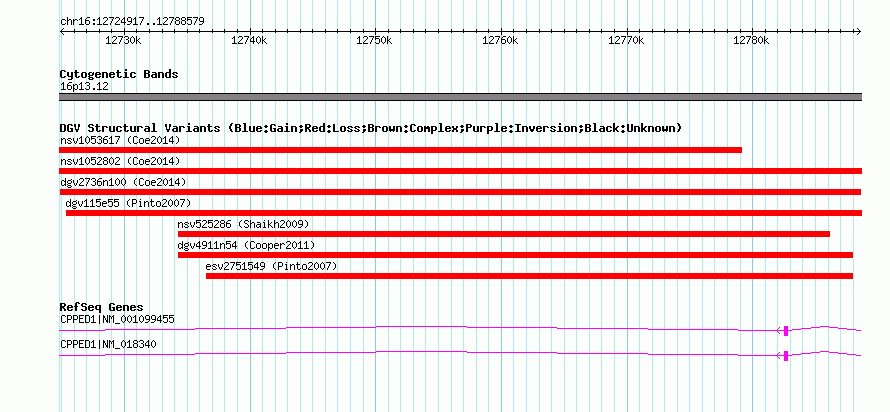The width and height of the screenshot is (890, 412).
Task: Open the dgv4911n54 (Cooper2011) label
Action: [246, 245]
